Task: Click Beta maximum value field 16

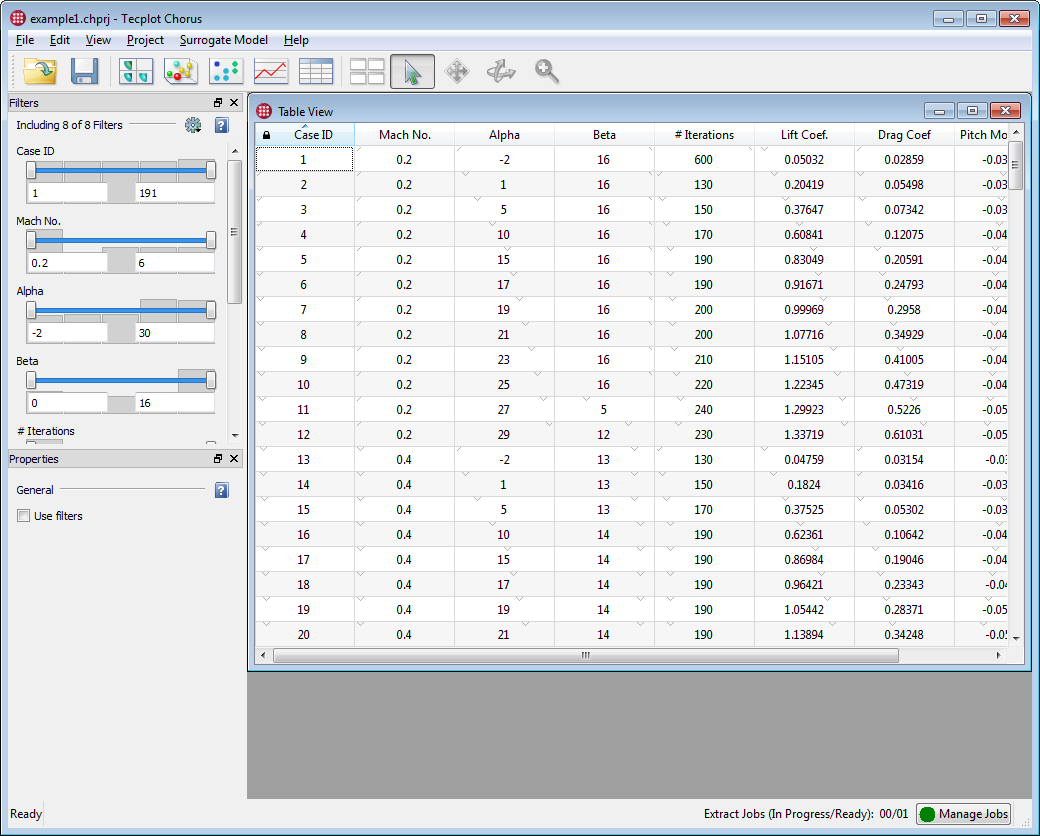Action: pyautogui.click(x=174, y=403)
